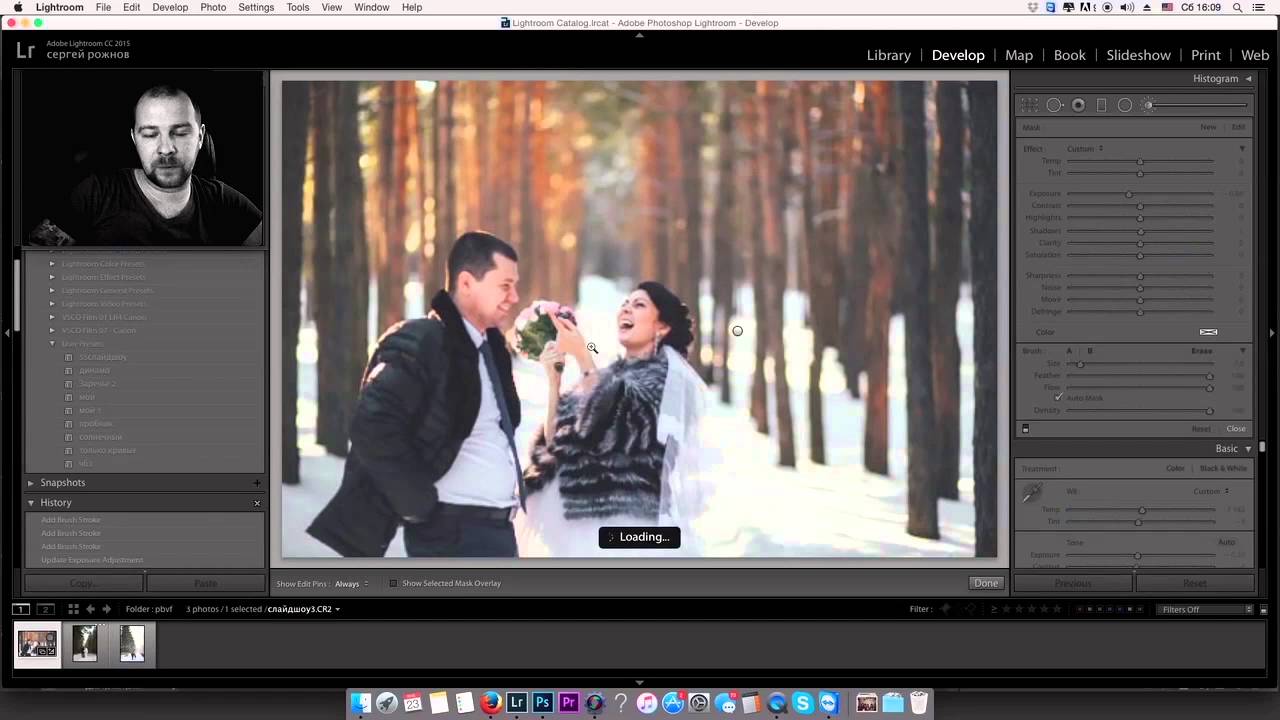Screen dimensions: 1280x720
Task: Select the Radial Filter tool icon
Action: click(x=1125, y=105)
